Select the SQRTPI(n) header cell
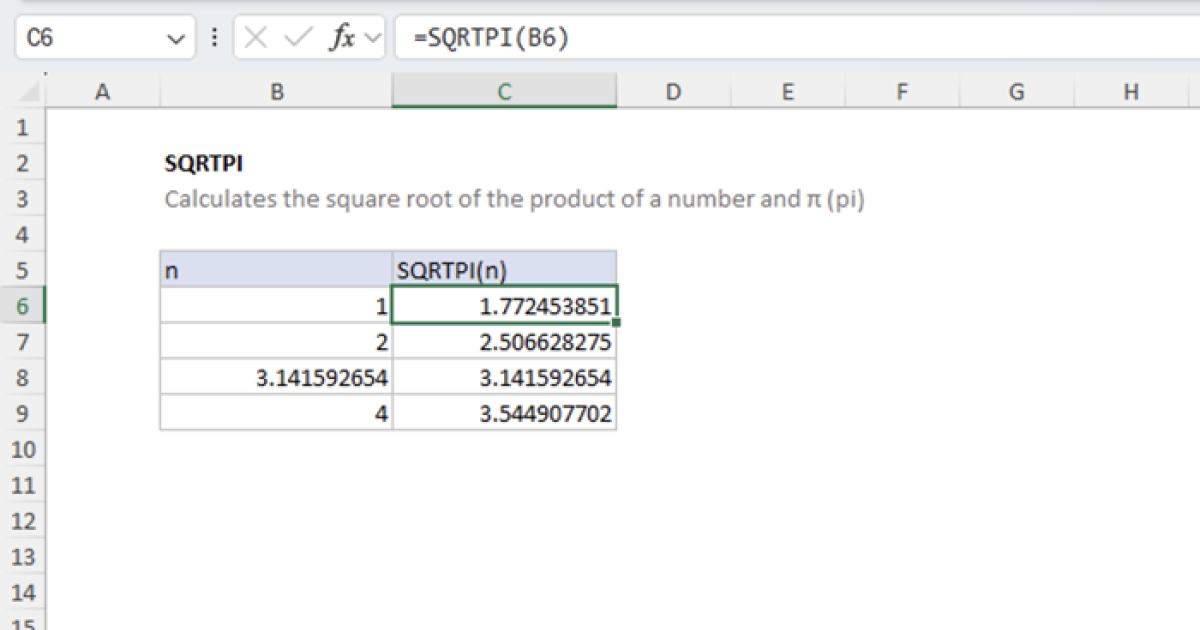 pyautogui.click(x=504, y=269)
